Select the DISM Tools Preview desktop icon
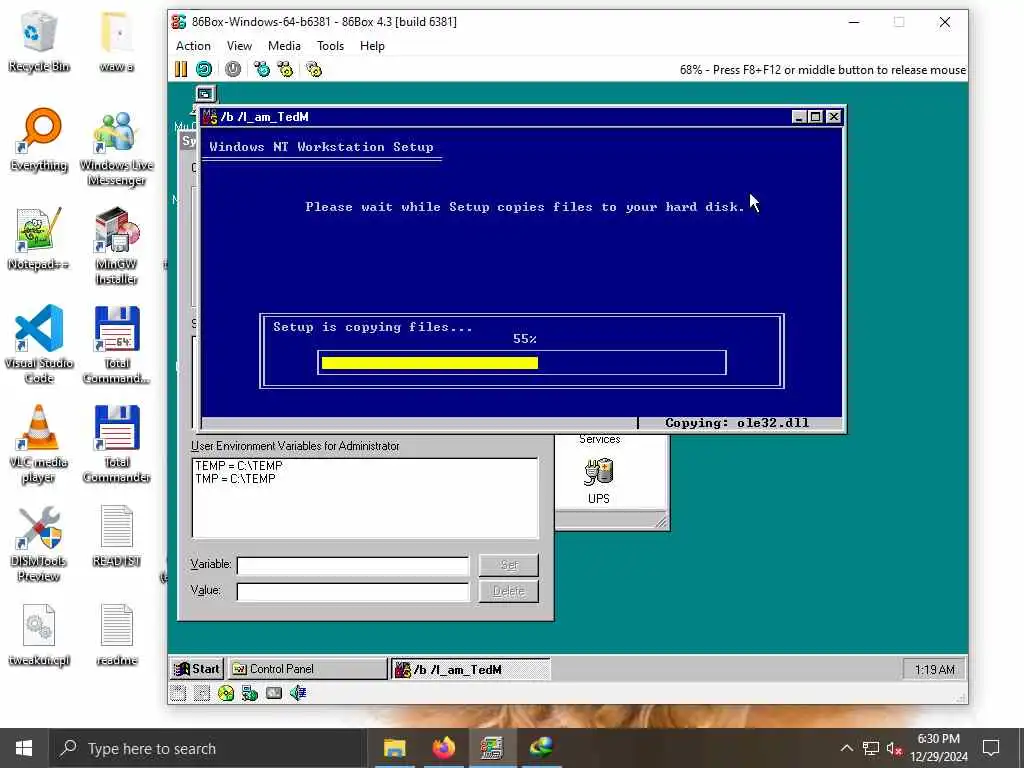 (39, 543)
